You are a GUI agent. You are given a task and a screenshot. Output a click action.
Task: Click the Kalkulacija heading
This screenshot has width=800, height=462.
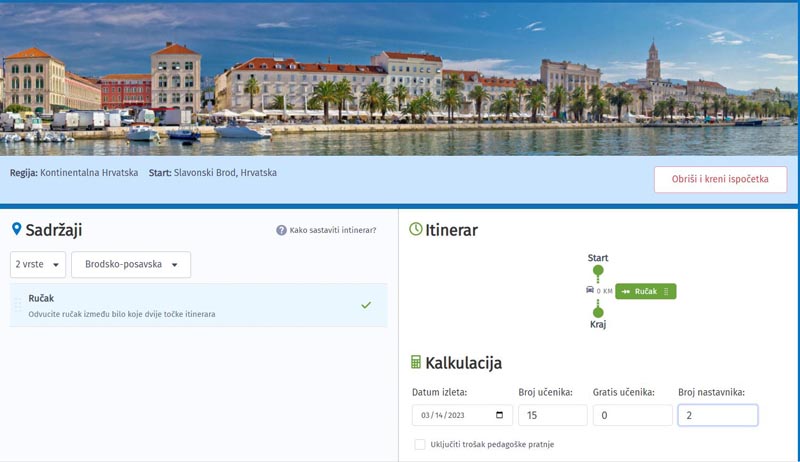(x=464, y=363)
